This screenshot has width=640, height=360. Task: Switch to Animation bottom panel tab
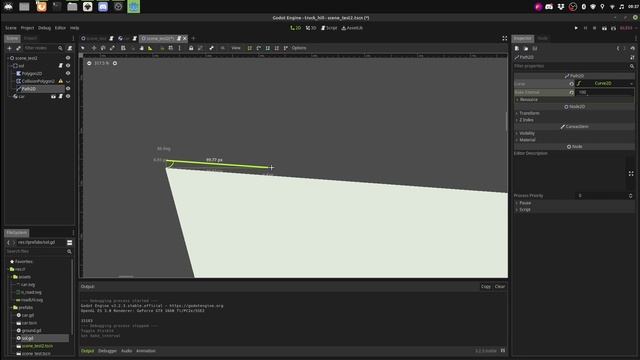[146, 351]
